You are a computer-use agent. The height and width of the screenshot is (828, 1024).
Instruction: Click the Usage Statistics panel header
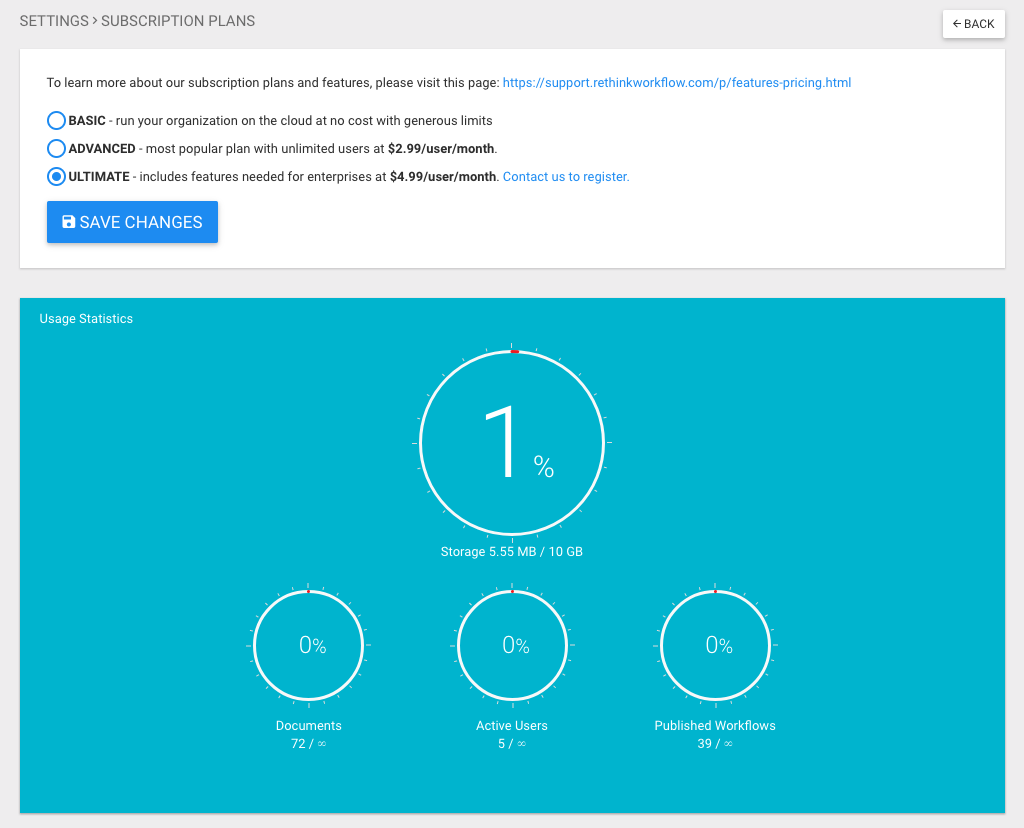tap(85, 318)
